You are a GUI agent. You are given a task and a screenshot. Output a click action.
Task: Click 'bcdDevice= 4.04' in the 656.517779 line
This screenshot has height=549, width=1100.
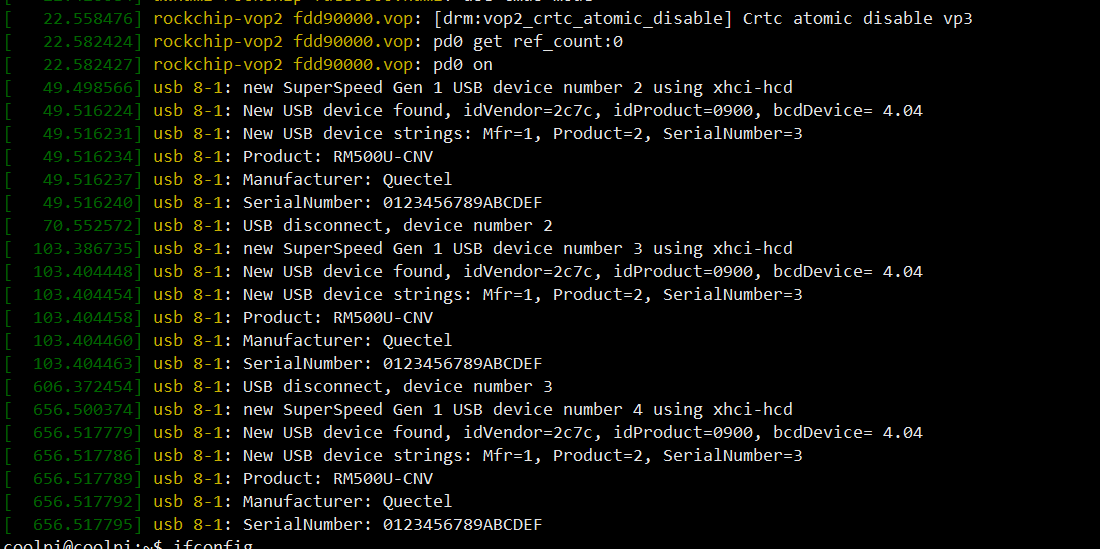click(847, 433)
